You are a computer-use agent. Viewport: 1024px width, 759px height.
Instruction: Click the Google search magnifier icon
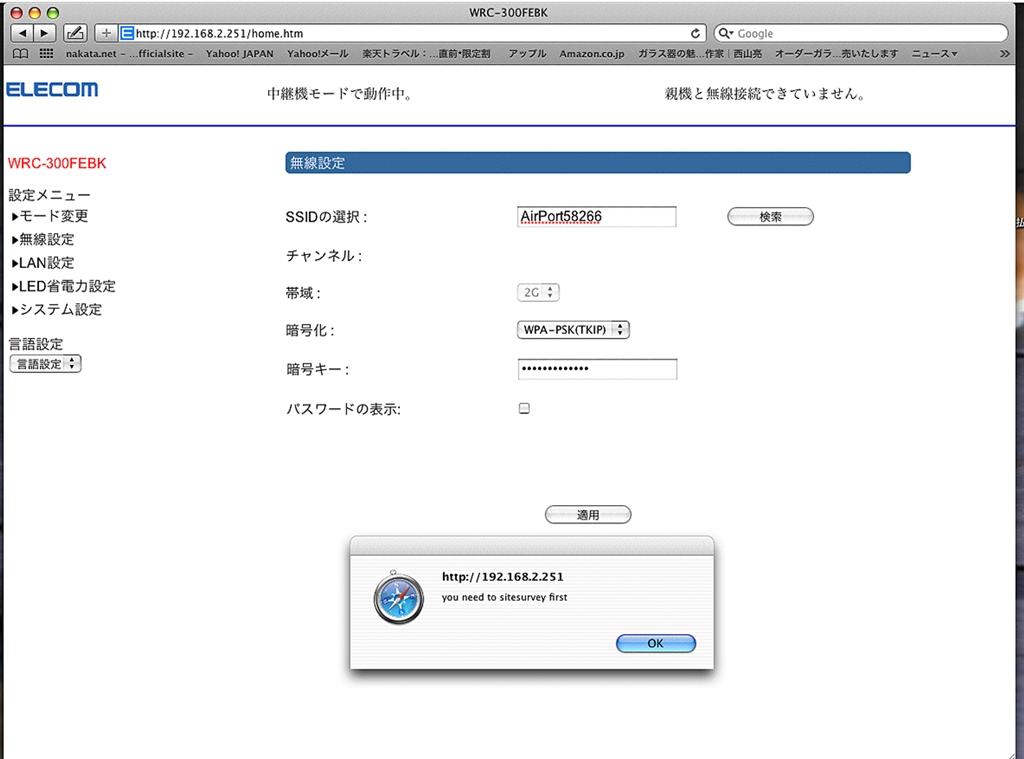725,33
